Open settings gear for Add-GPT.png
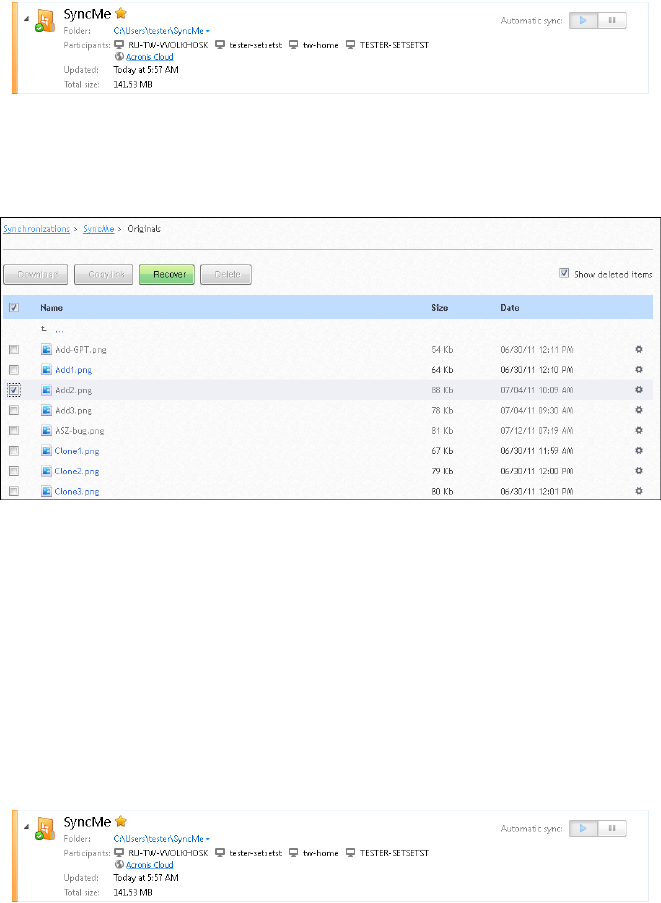 click(x=639, y=349)
